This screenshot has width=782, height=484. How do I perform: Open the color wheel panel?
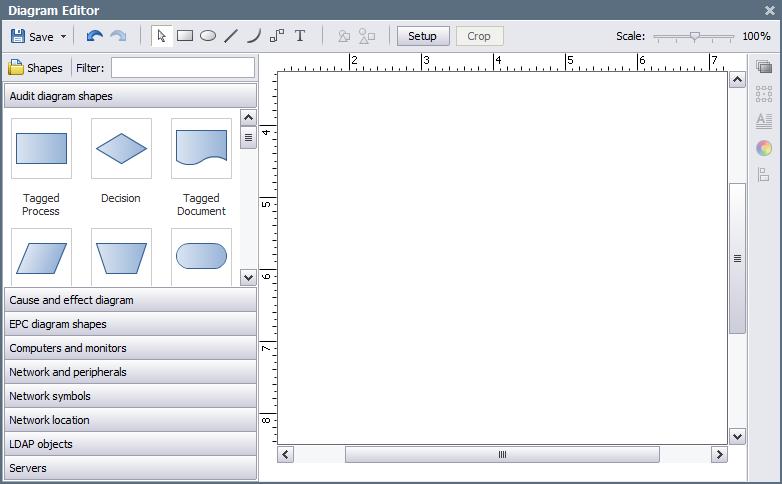pos(764,148)
